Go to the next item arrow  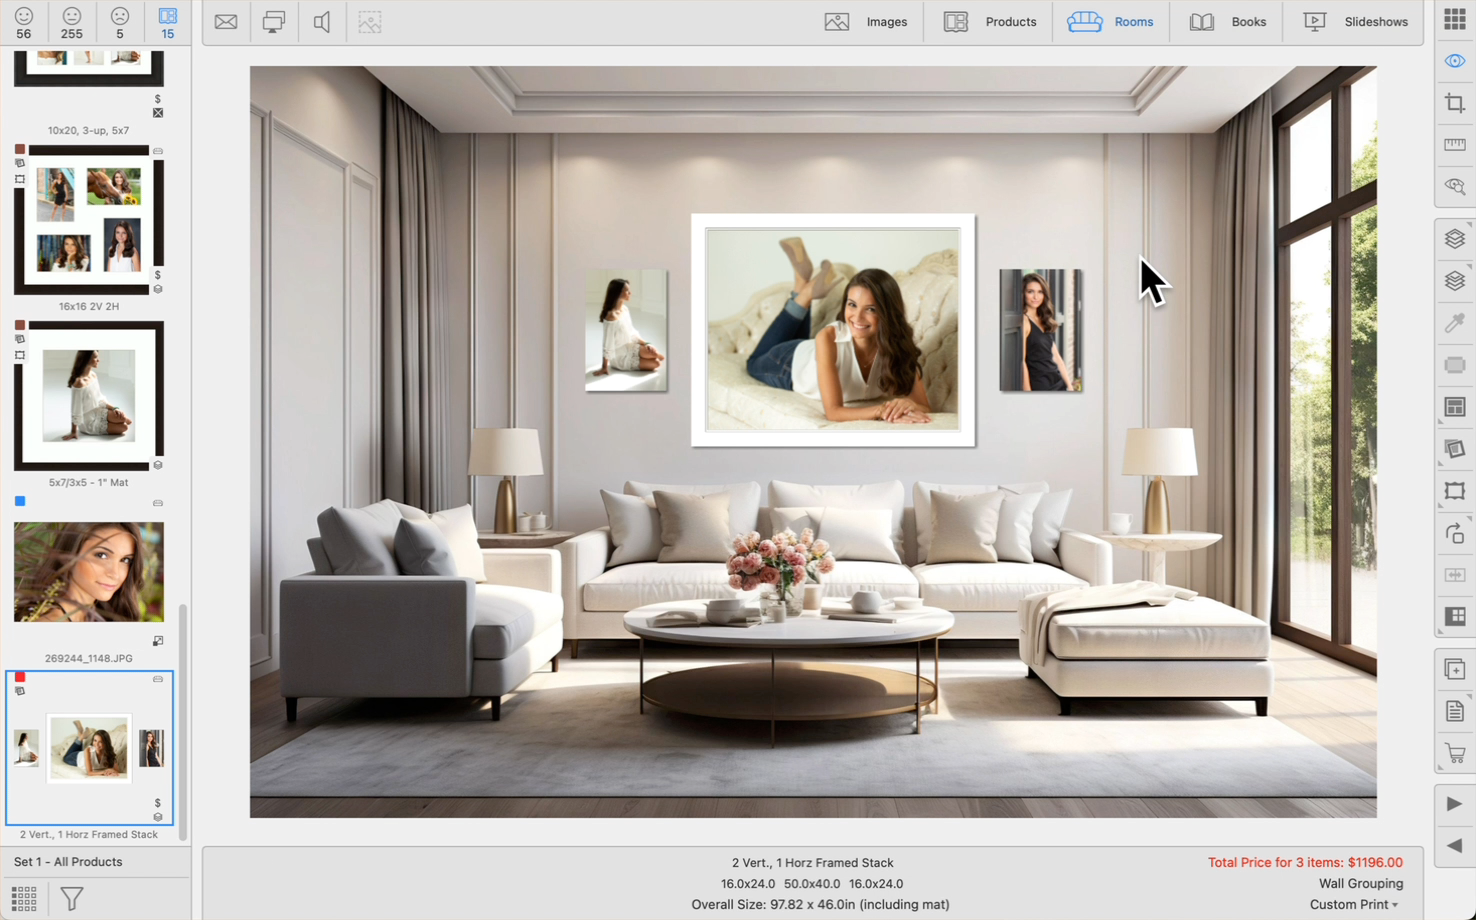click(x=1454, y=804)
